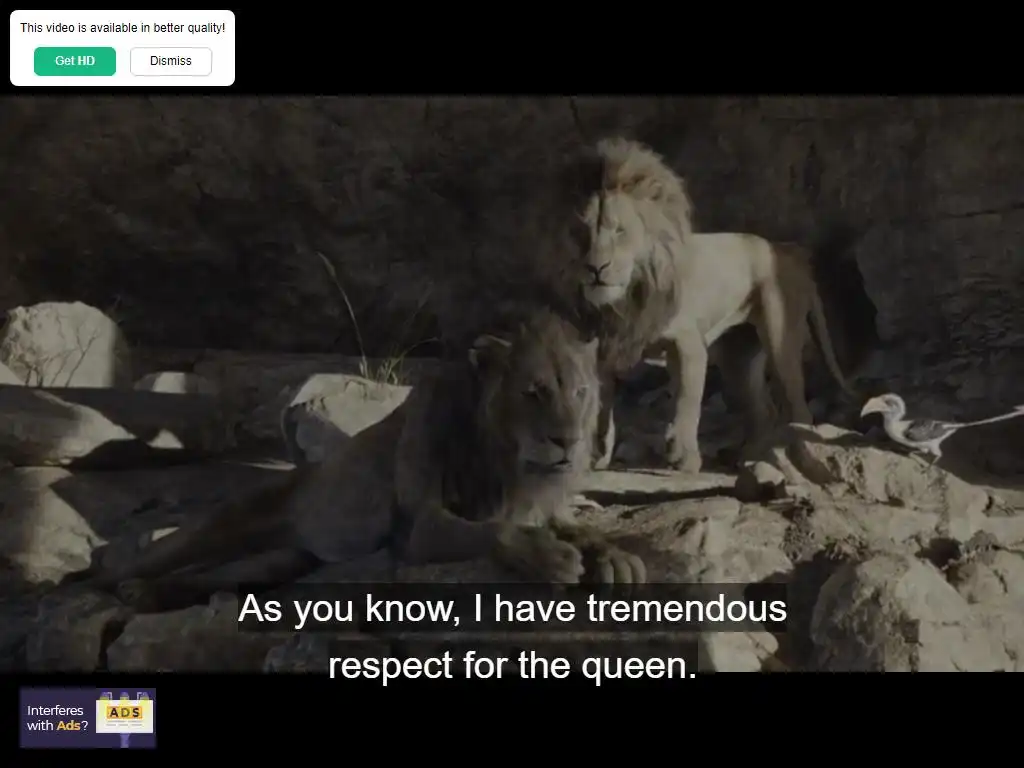Click the subtitle line 'respect for the queen.'
This screenshot has width=1024, height=768.
(513, 665)
